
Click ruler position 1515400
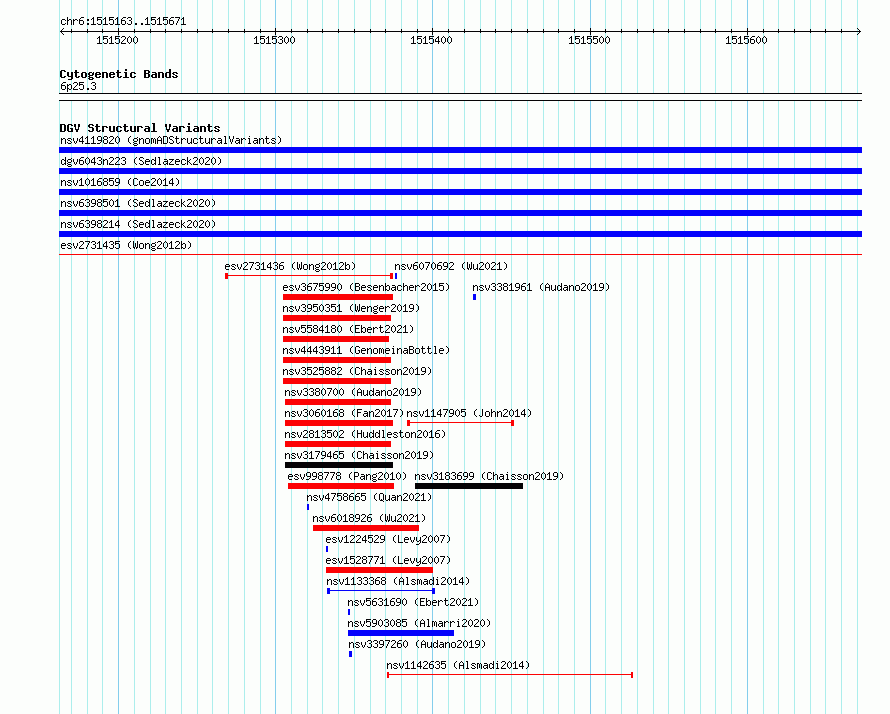tap(431, 40)
